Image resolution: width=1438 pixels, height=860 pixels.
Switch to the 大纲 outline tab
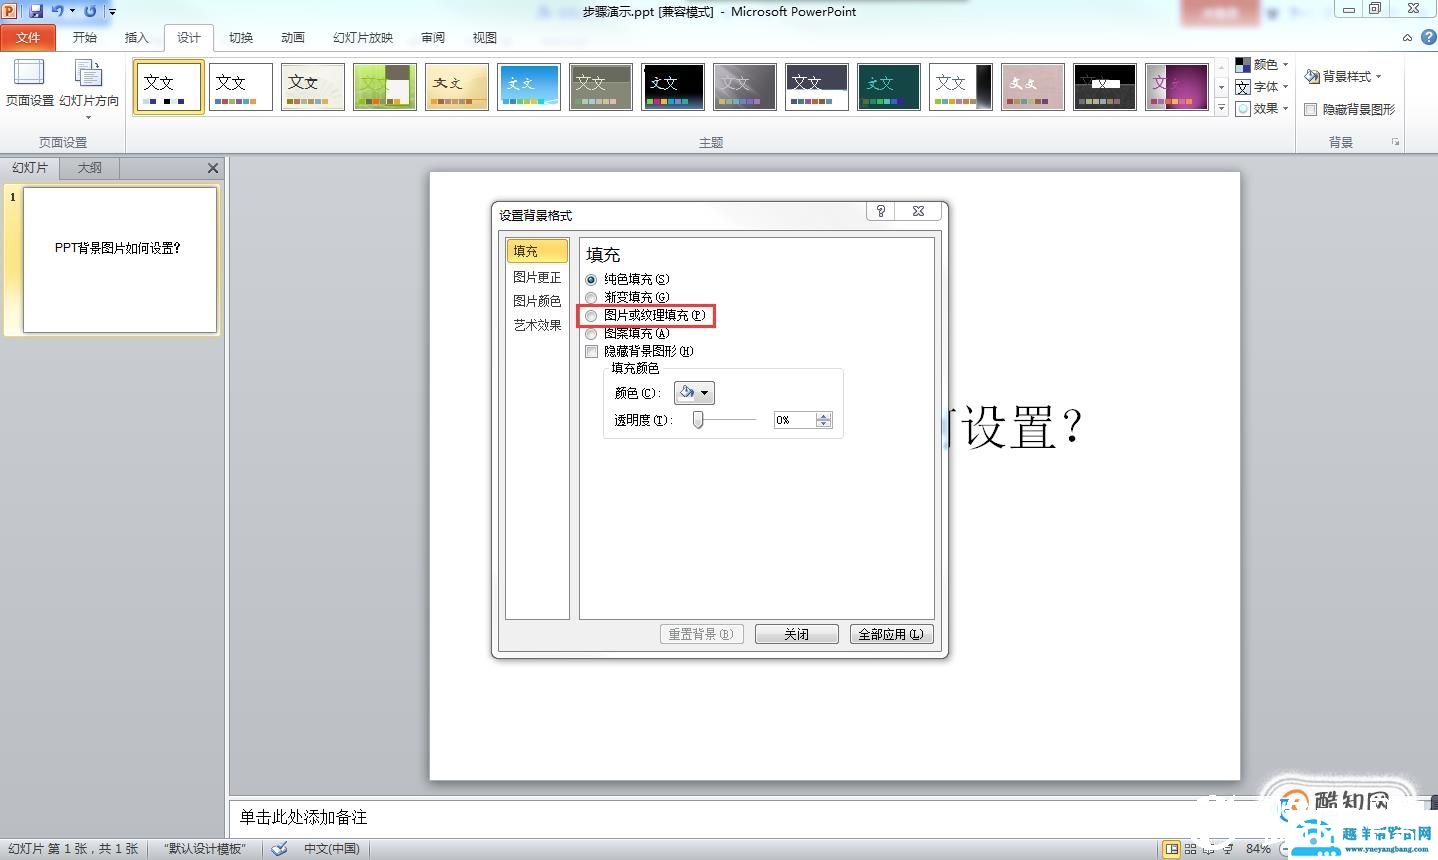tap(88, 167)
